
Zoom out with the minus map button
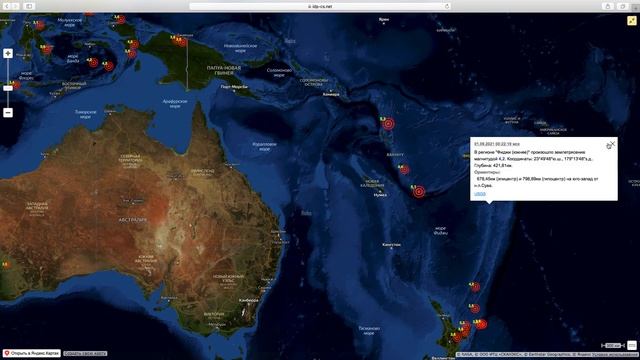(x=8, y=113)
